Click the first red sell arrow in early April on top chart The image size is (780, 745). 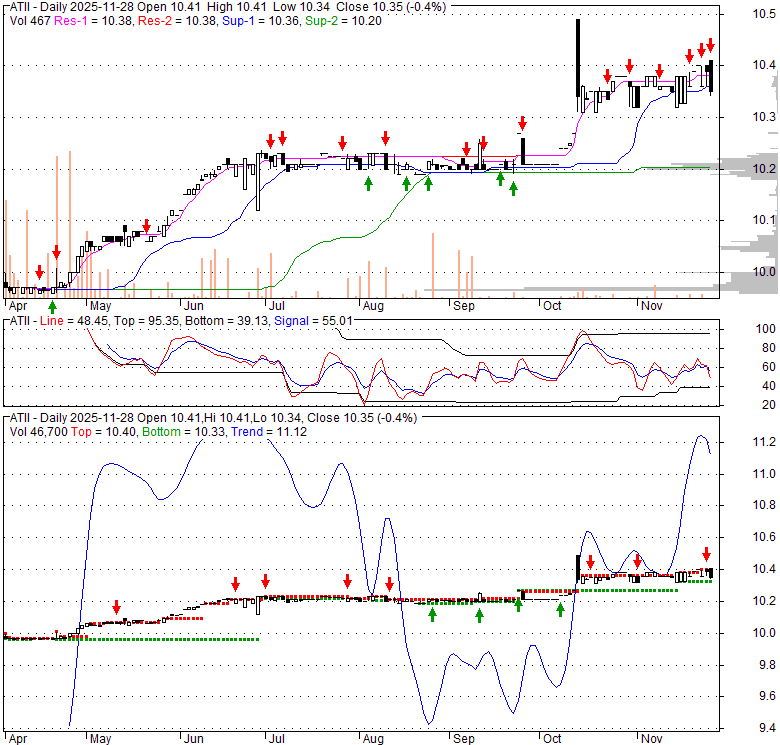point(39,272)
